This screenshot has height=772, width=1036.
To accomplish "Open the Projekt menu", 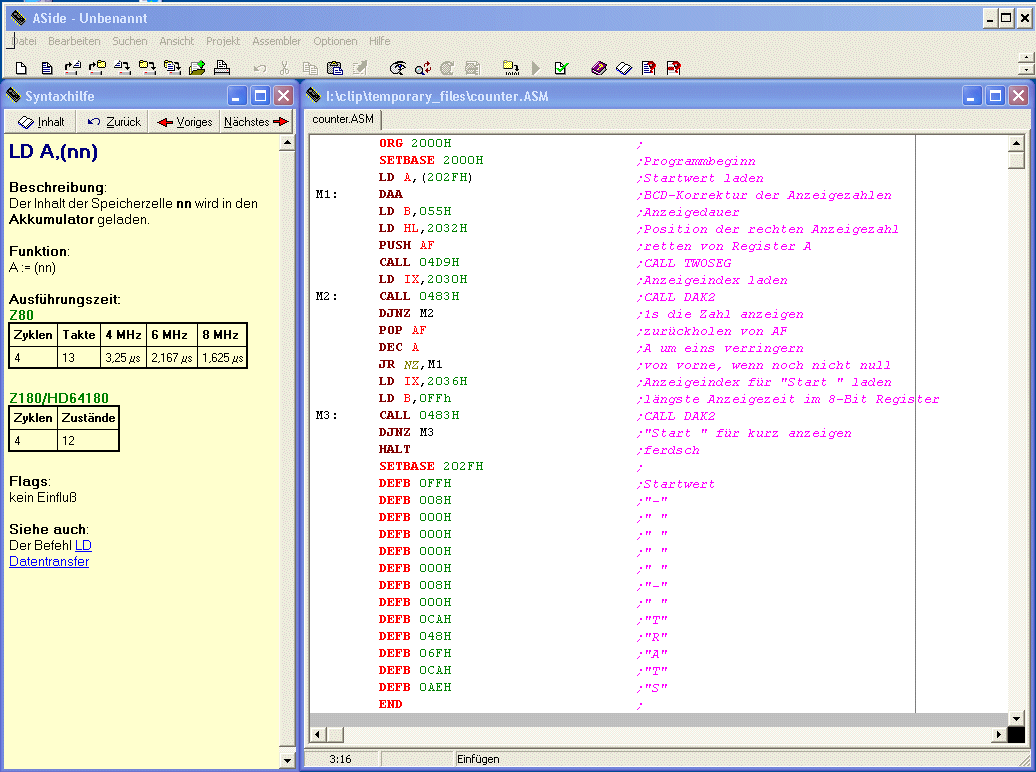I will 223,41.
